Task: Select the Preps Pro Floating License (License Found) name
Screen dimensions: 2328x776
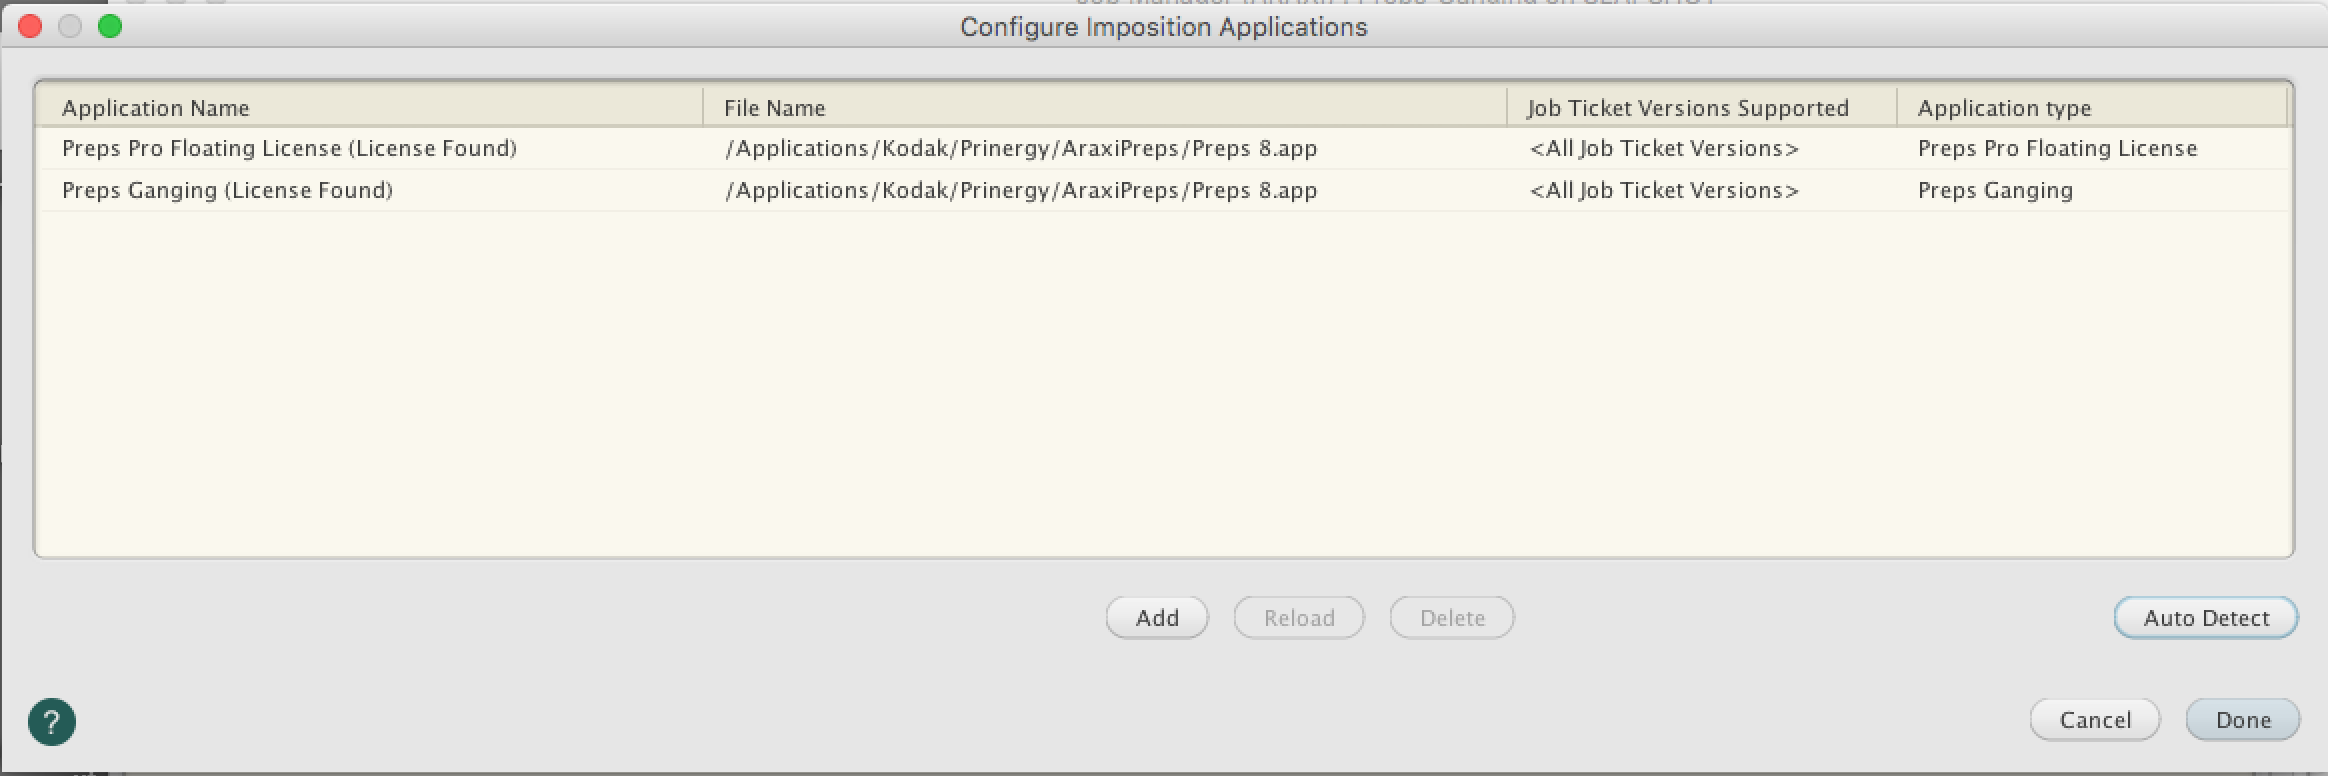Action: pyautogui.click(x=289, y=149)
